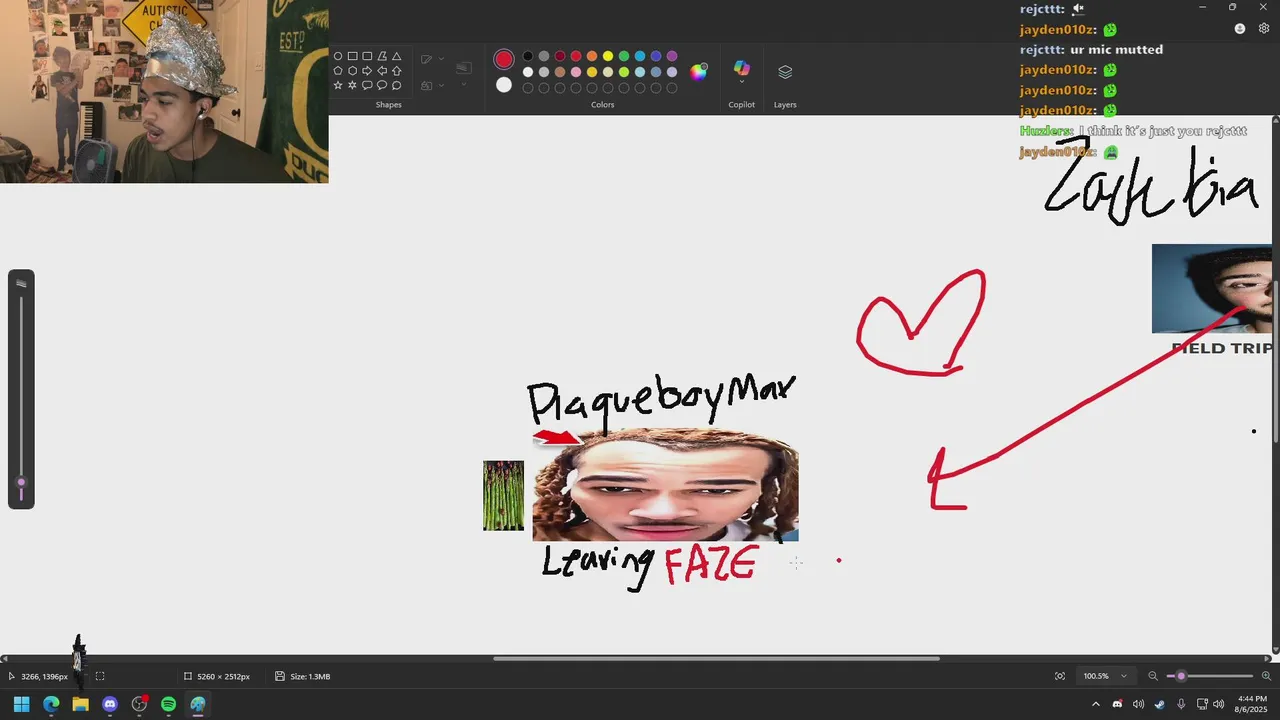
Task: Open the zoom level 100.5% dropdown
Action: (x=1106, y=676)
